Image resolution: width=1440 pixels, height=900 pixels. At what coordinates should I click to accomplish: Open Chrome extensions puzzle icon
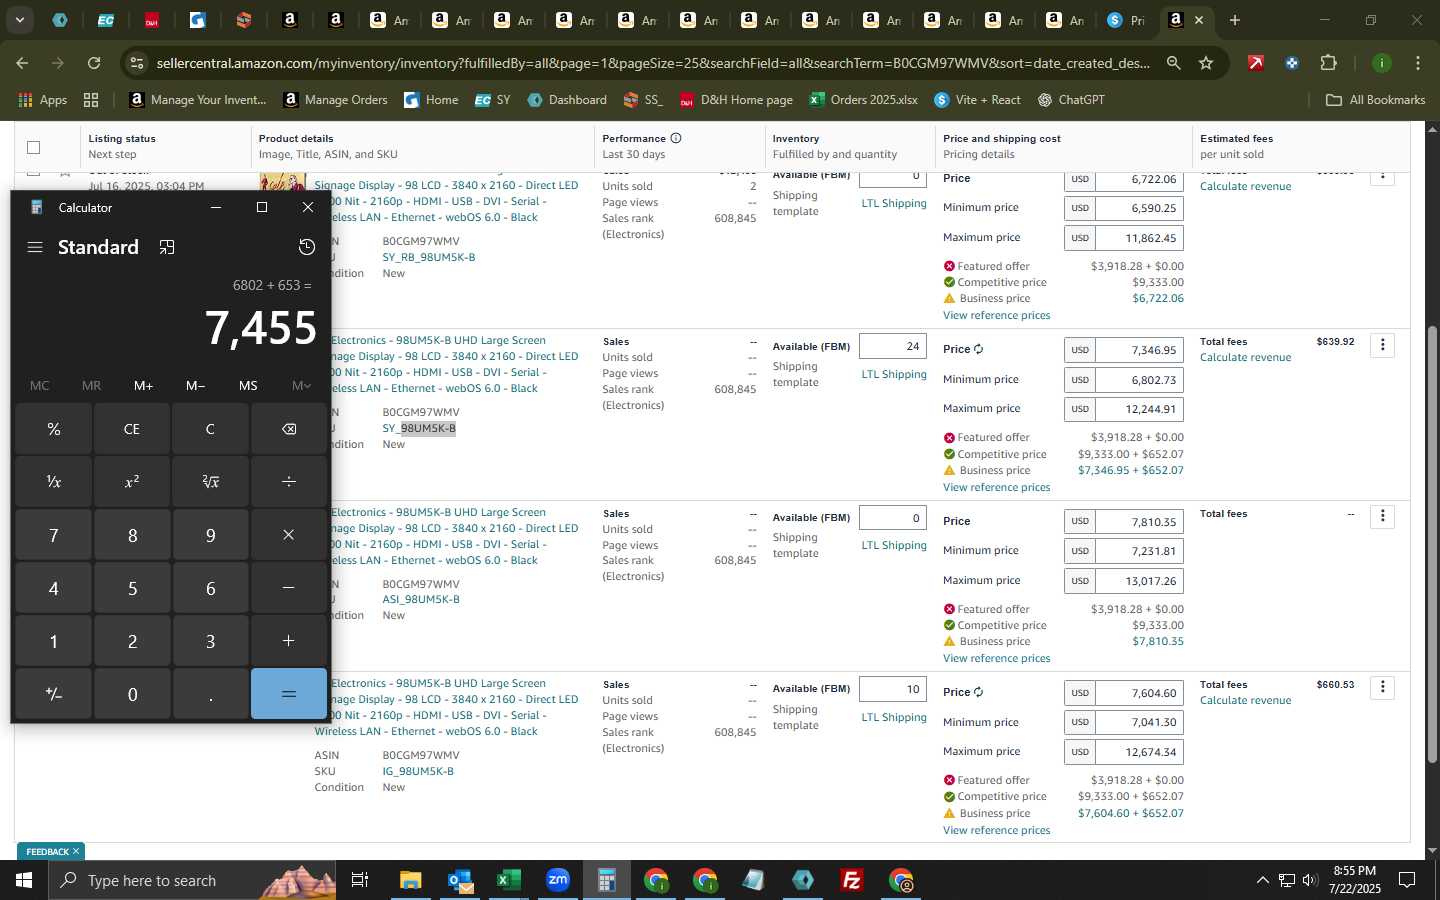point(1328,63)
